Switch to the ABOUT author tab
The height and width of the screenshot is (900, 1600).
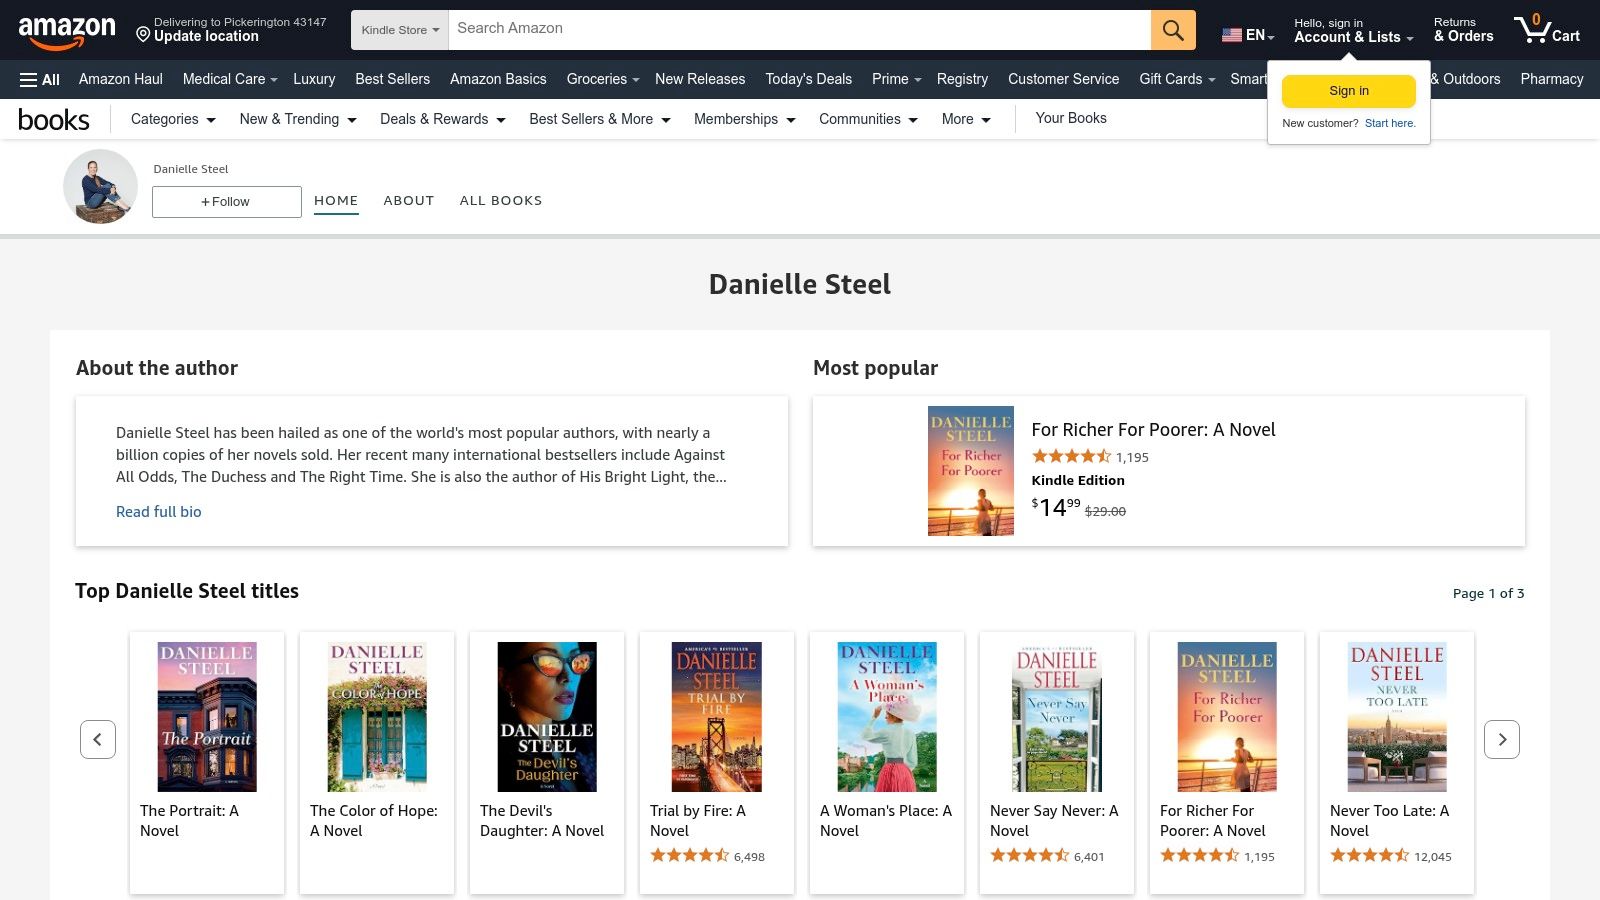pos(409,201)
